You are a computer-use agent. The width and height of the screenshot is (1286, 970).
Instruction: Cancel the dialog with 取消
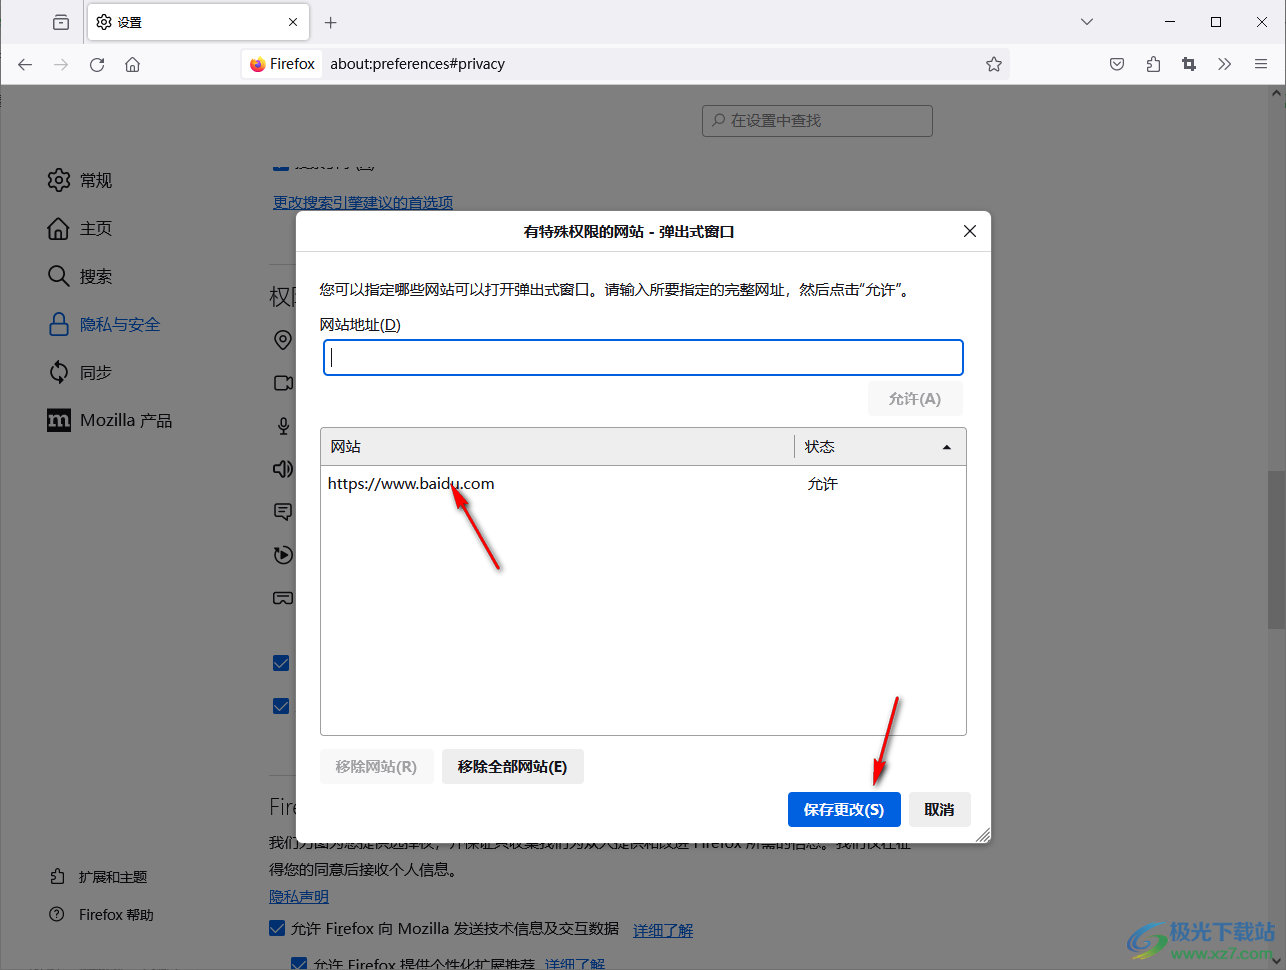tap(939, 810)
